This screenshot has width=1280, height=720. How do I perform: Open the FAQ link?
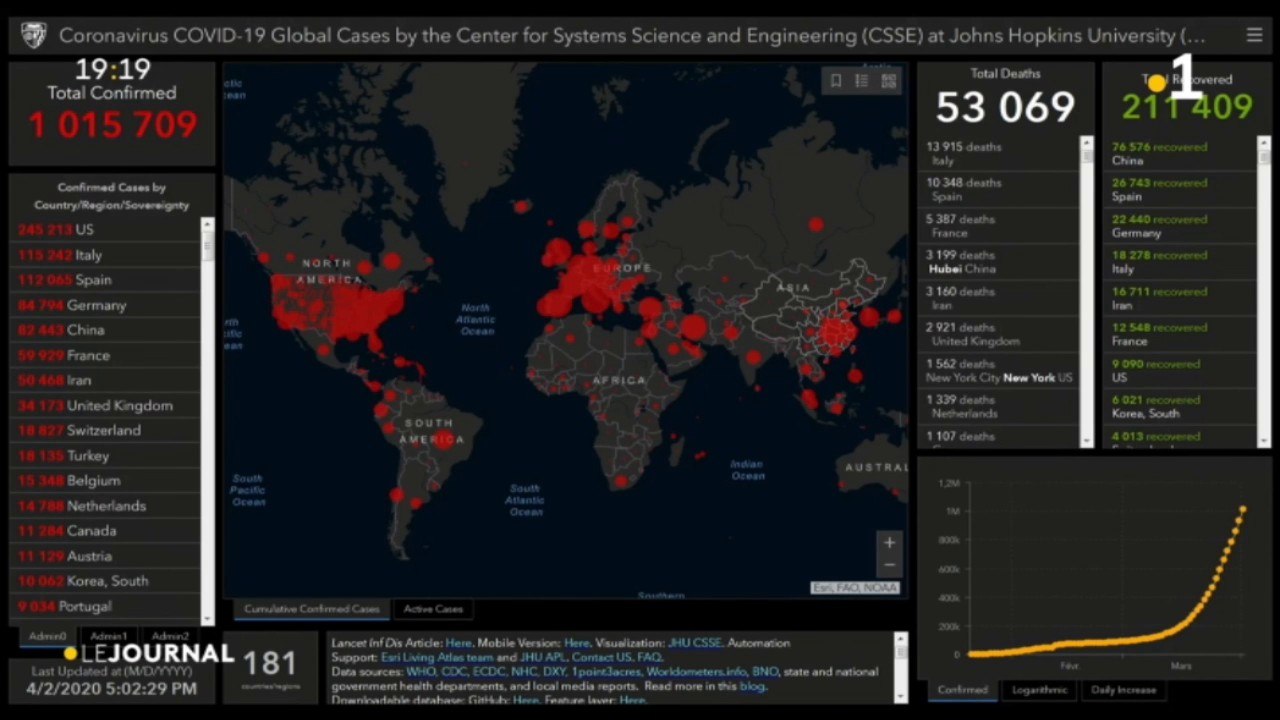point(648,658)
